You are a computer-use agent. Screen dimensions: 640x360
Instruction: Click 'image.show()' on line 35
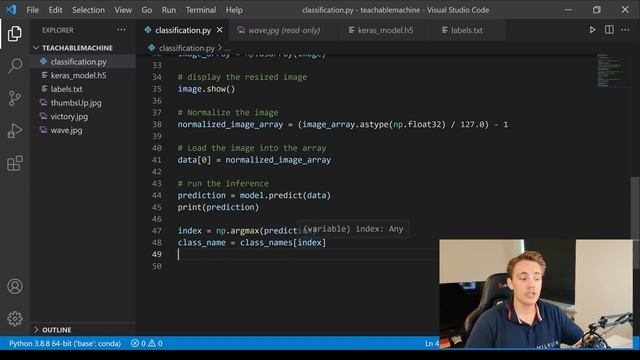[206, 89]
